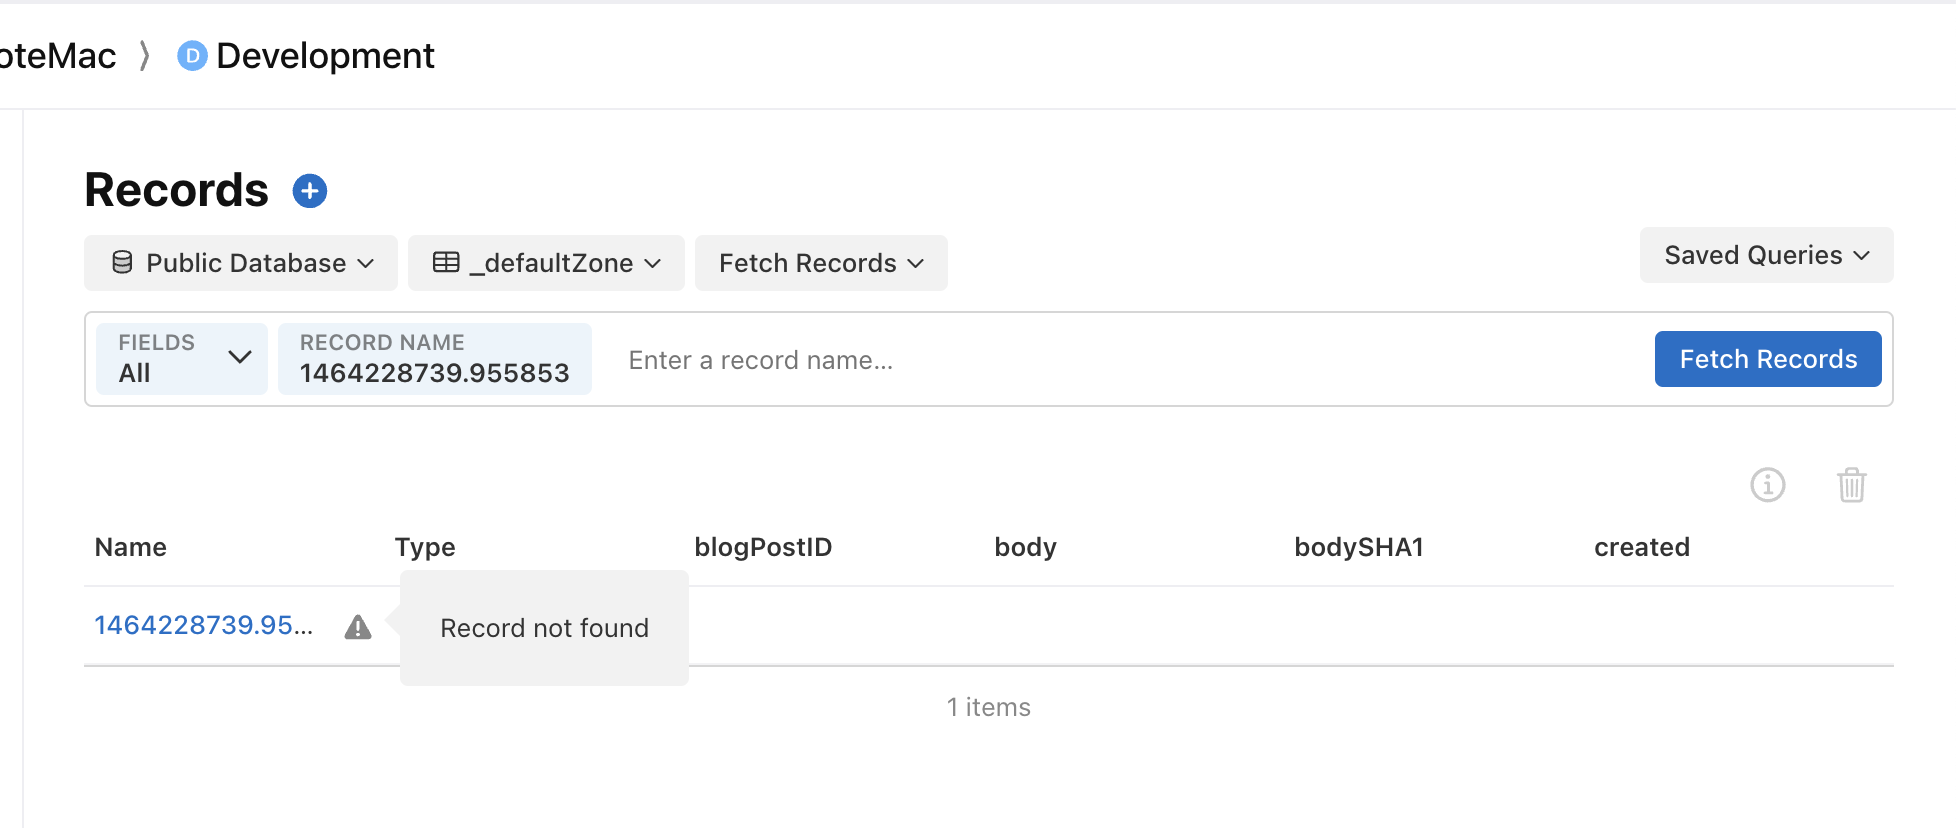Click the blogPostID column header
1956x828 pixels.
pyautogui.click(x=763, y=547)
